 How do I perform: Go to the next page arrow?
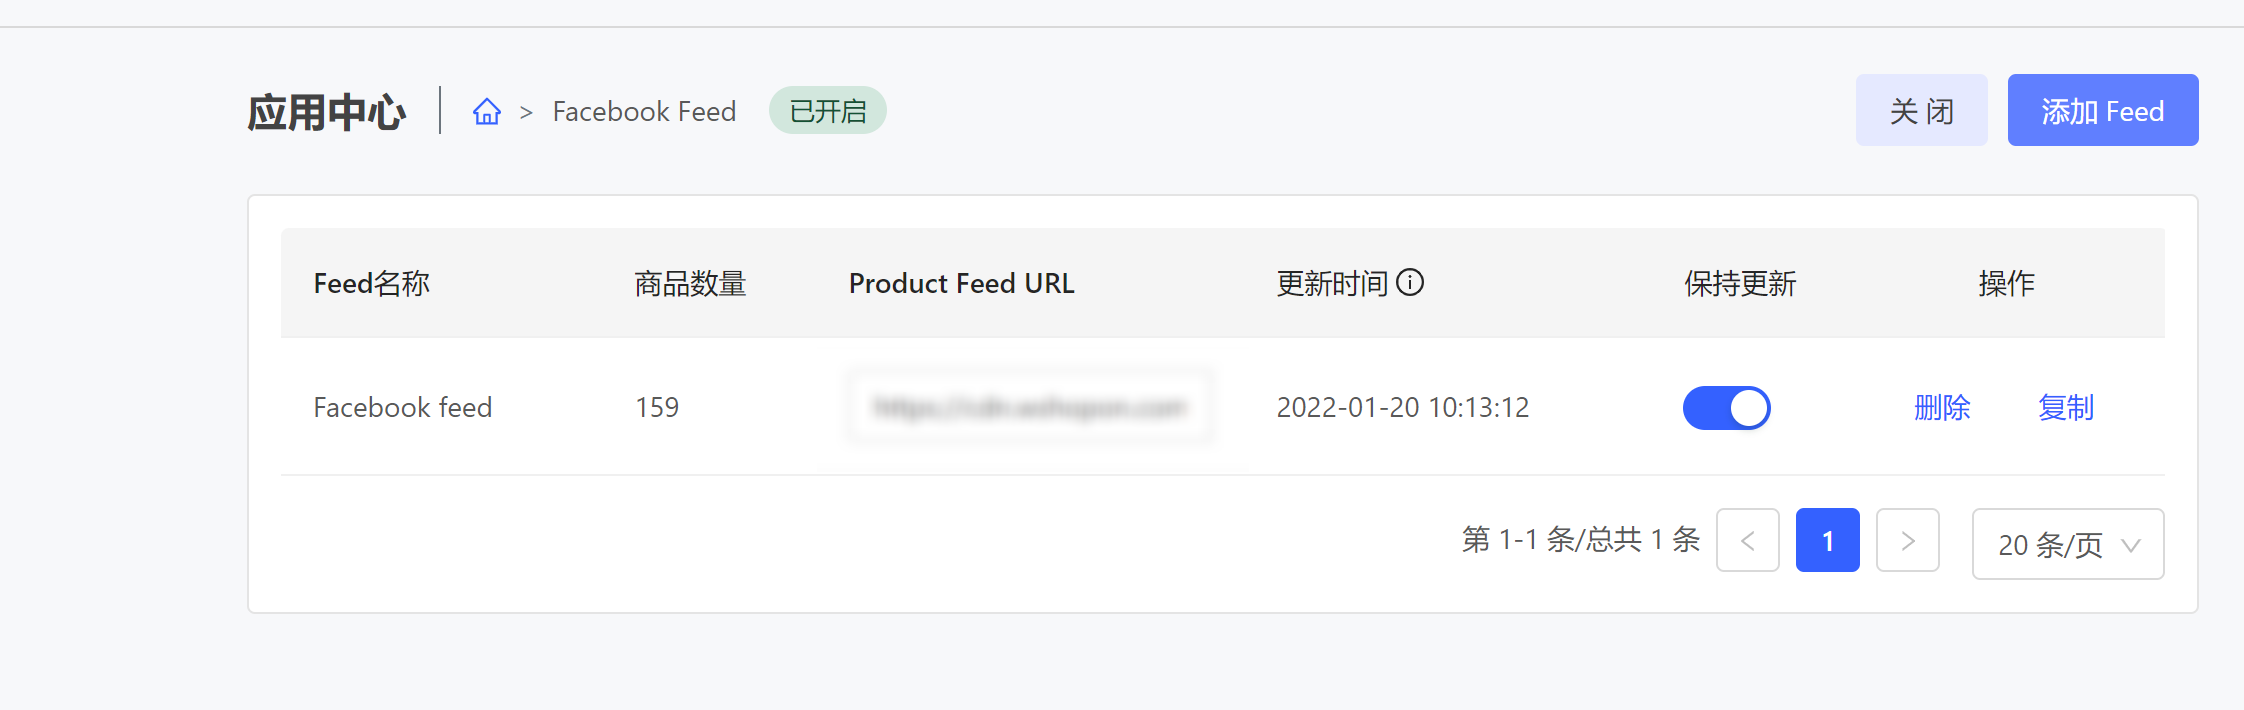[1907, 540]
